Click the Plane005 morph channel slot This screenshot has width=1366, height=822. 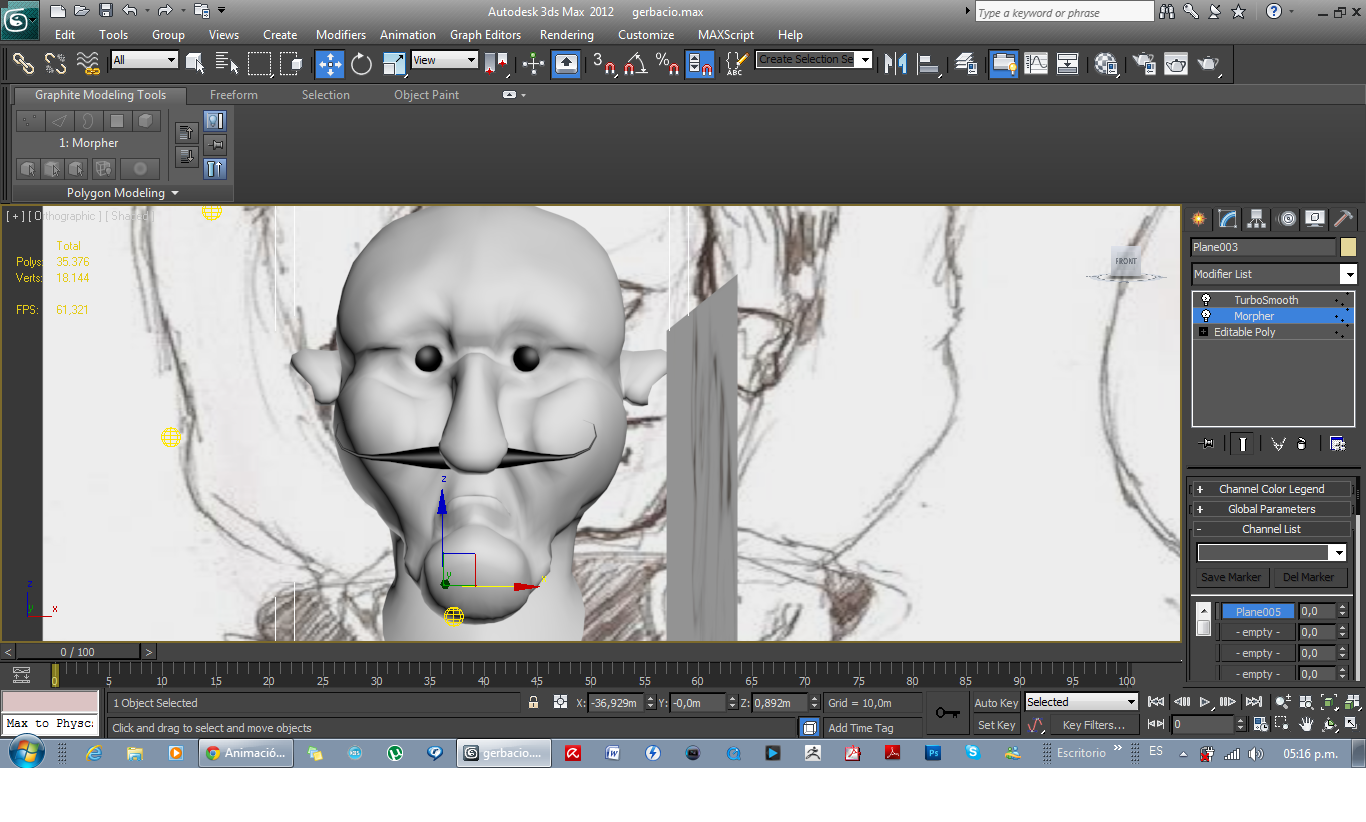tap(1257, 612)
